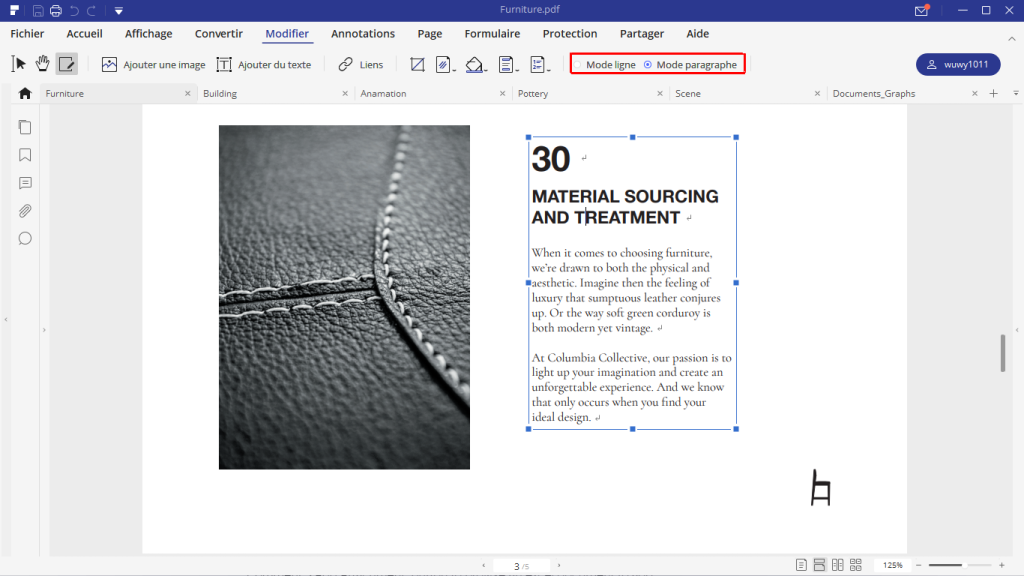
Task: Go to the previous page arrow
Action: 483,566
